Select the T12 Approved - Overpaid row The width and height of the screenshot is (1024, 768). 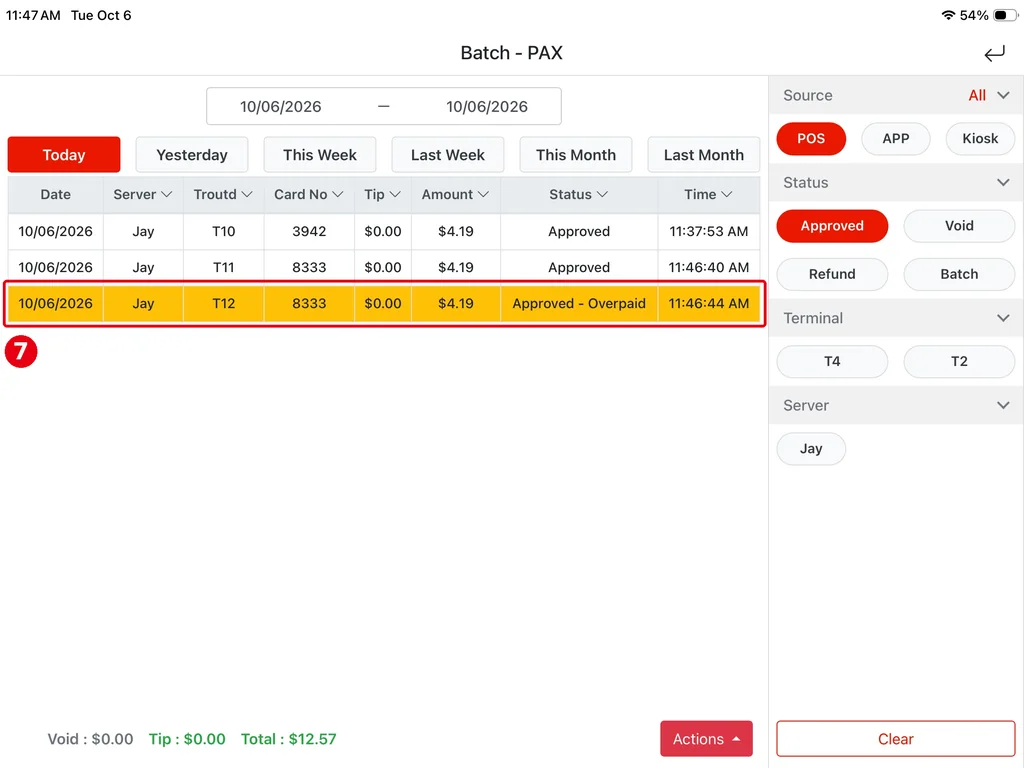coord(384,304)
